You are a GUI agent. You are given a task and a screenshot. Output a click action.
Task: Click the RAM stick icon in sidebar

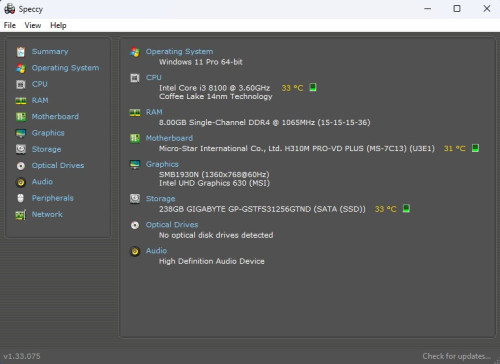21,101
